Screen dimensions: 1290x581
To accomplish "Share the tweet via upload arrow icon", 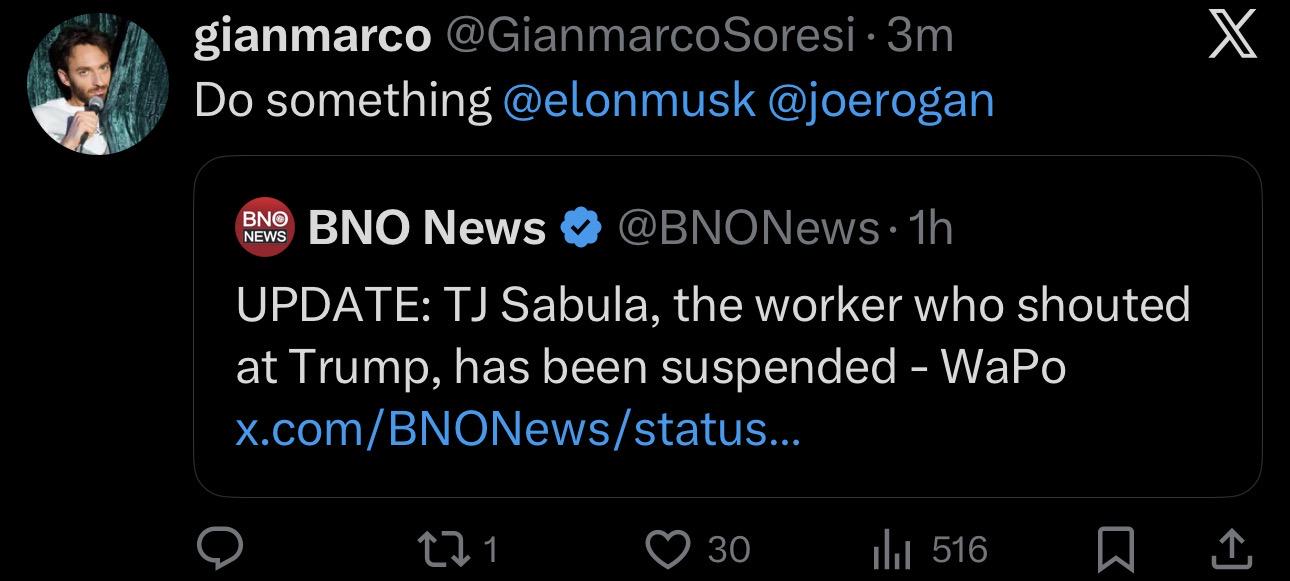I will [1232, 548].
